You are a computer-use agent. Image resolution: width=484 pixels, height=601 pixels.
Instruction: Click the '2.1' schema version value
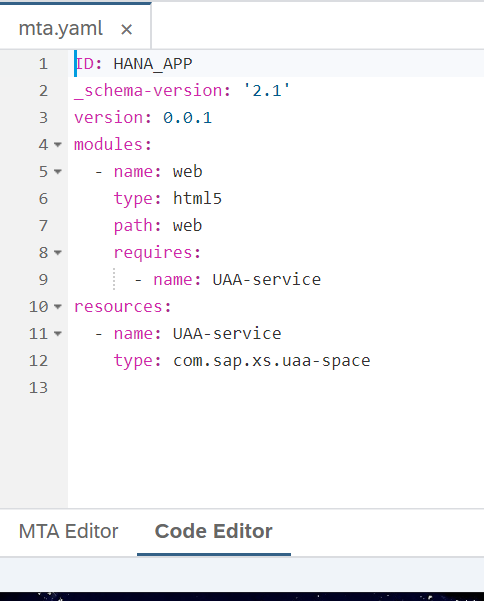coord(267,91)
